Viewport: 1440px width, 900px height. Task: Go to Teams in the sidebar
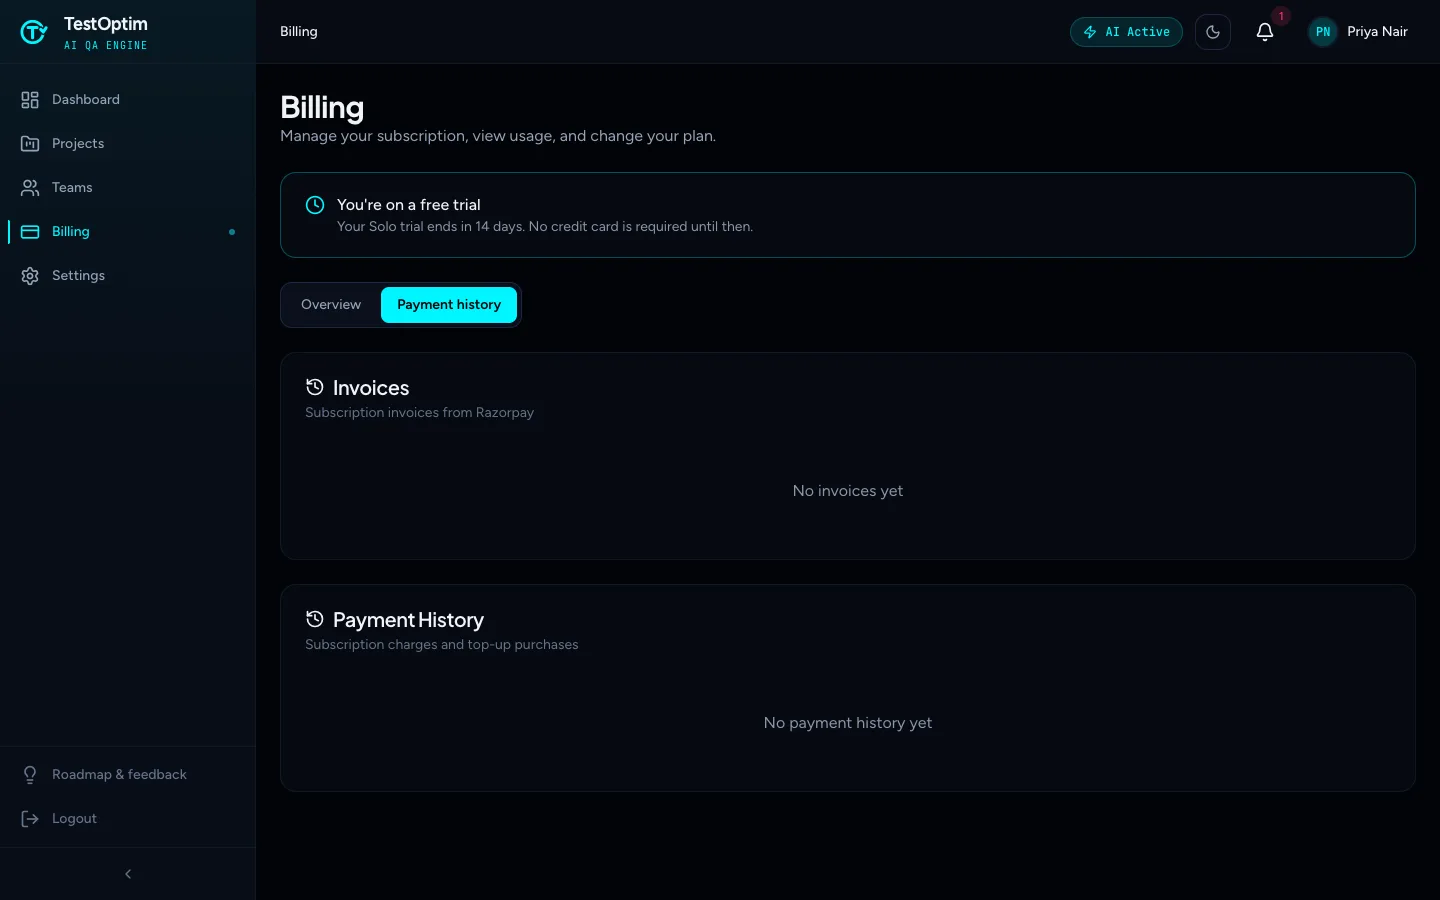128,188
